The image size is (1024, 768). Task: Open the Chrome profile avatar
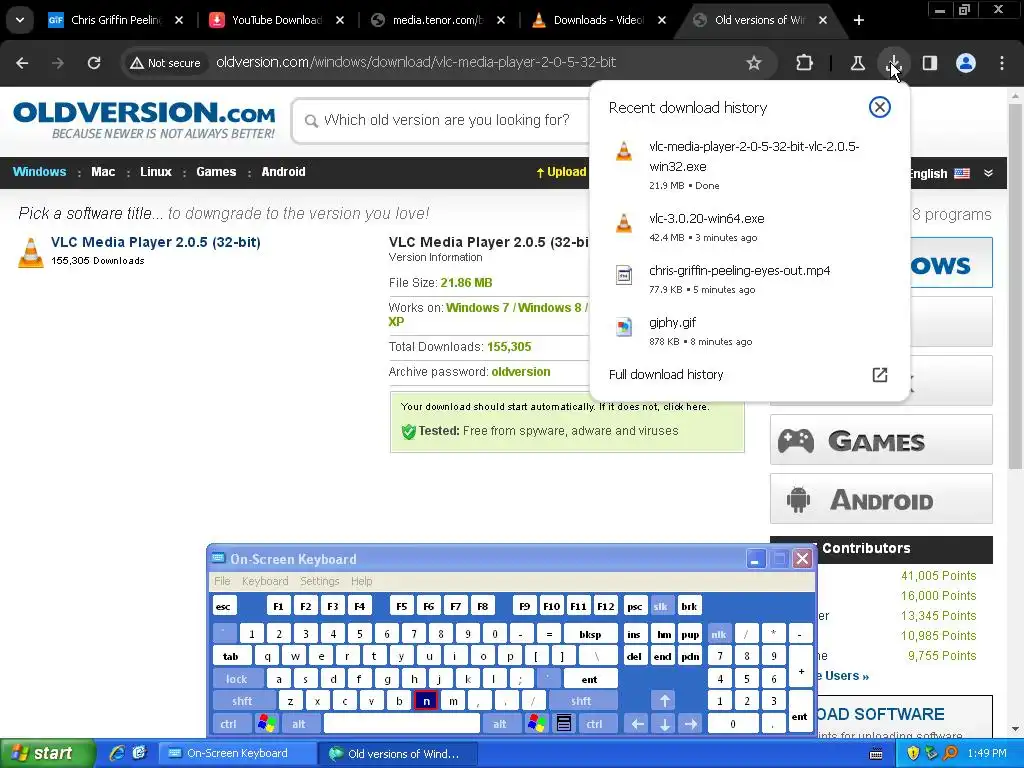point(966,63)
